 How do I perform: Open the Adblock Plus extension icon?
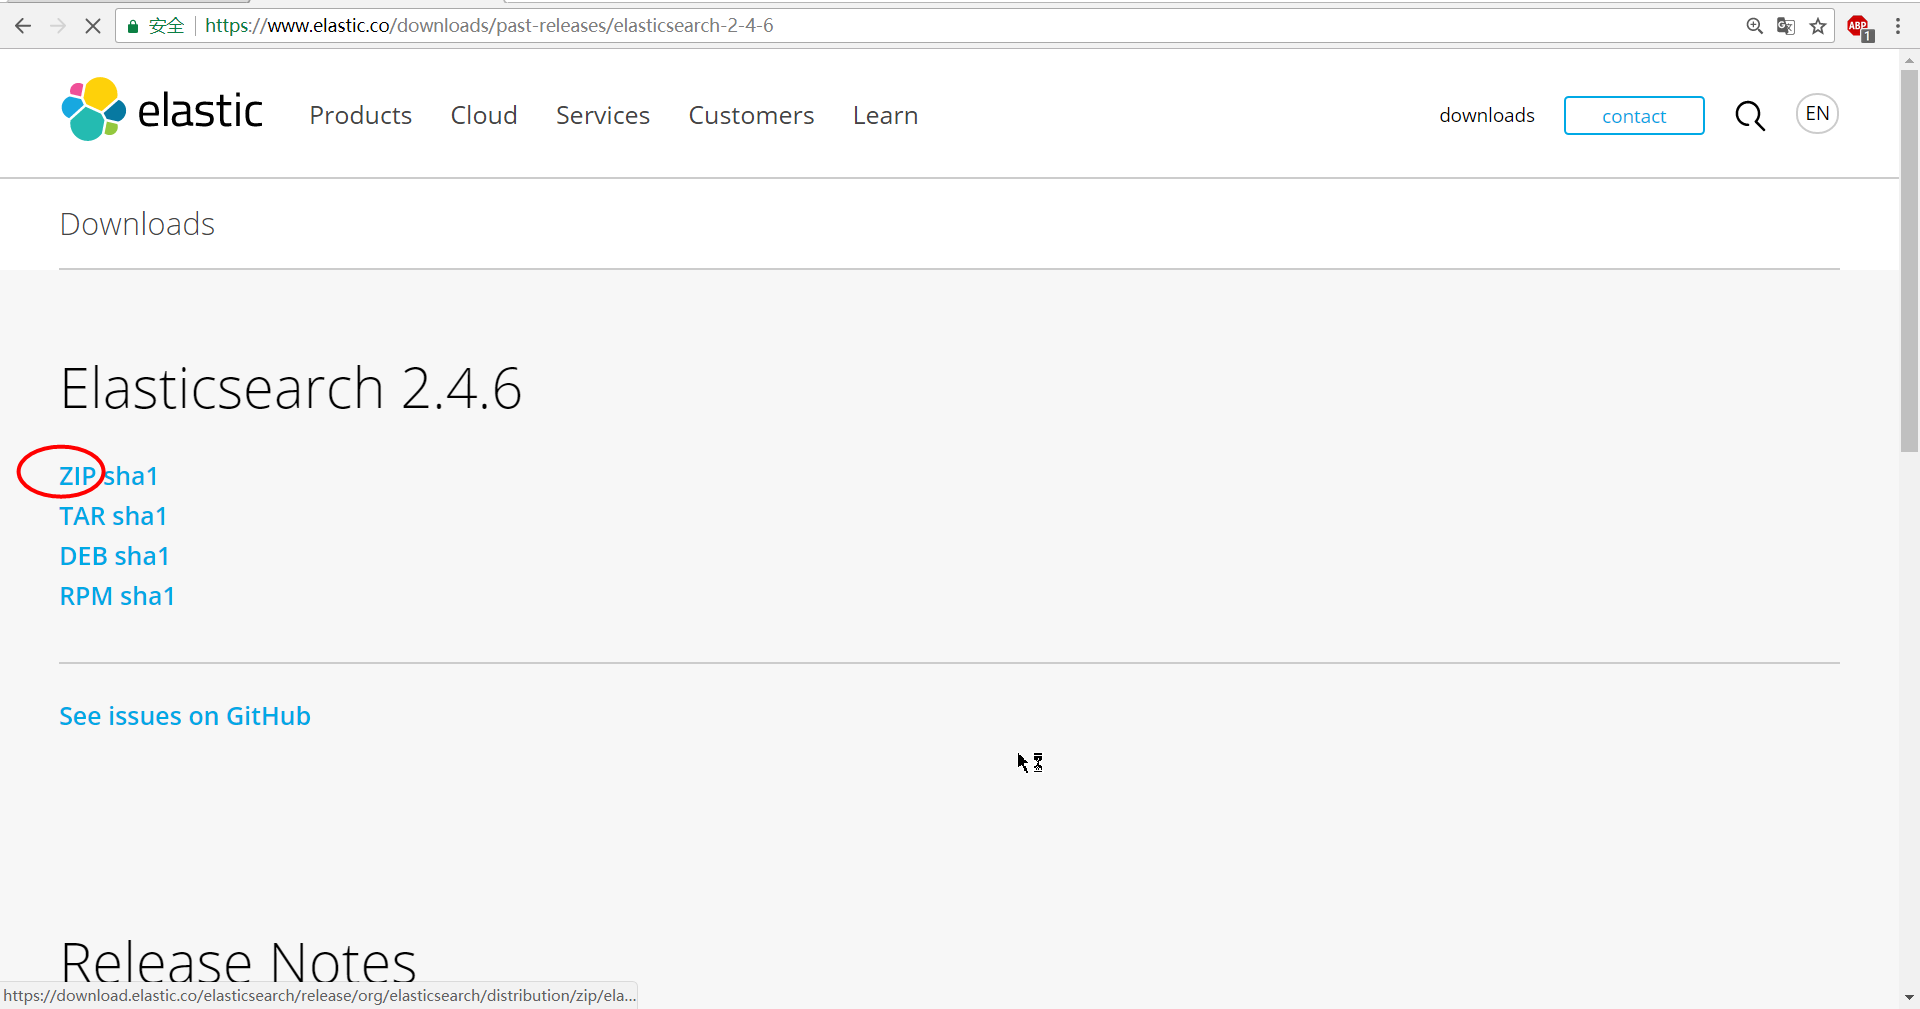click(x=1860, y=27)
